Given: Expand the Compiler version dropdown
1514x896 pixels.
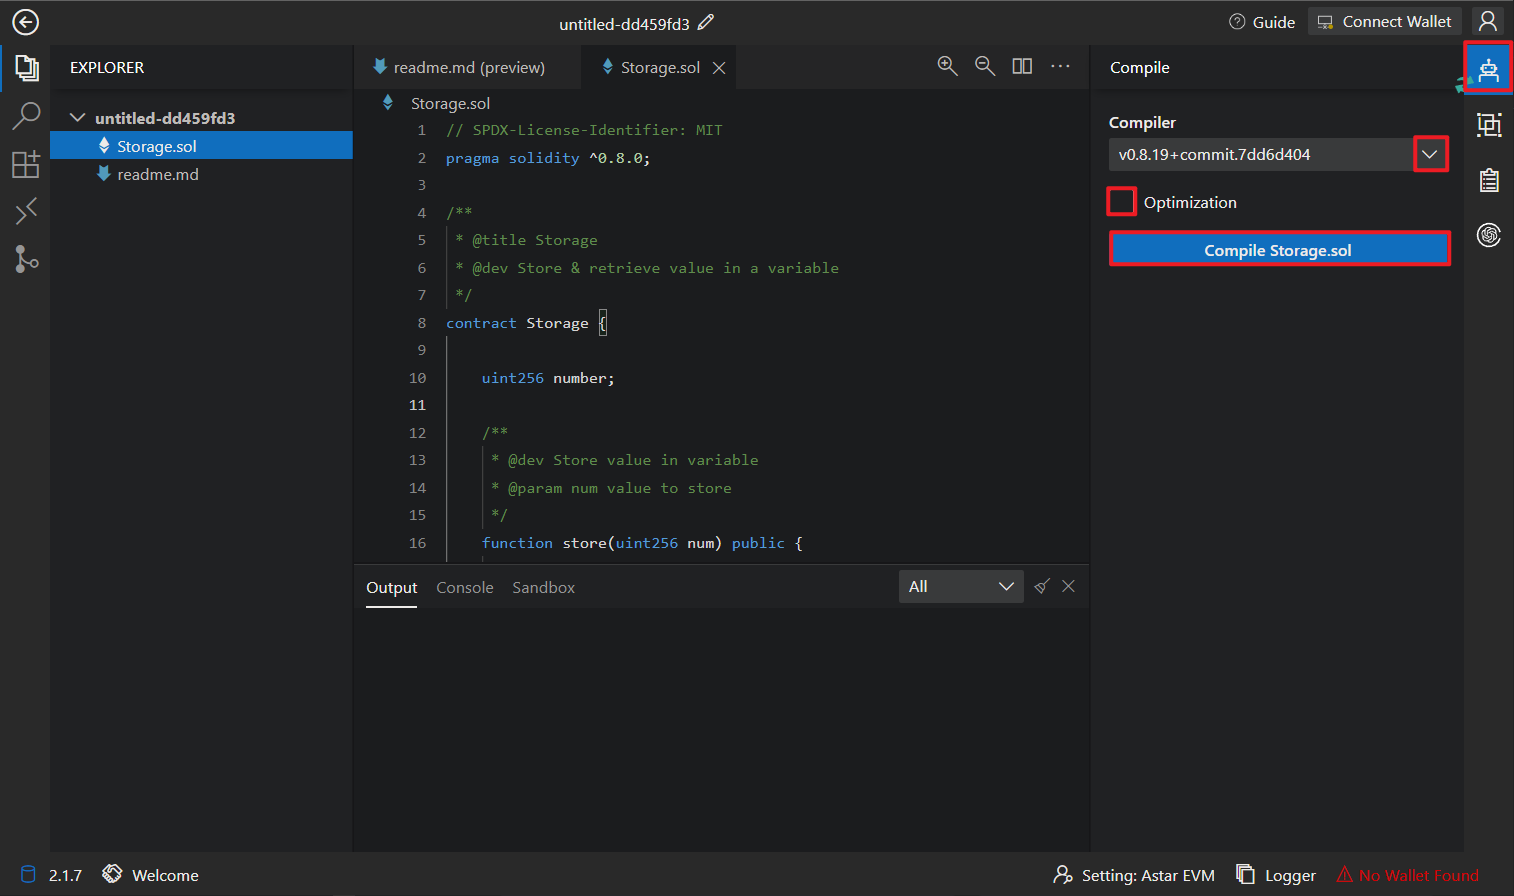Looking at the screenshot, I should point(1430,154).
